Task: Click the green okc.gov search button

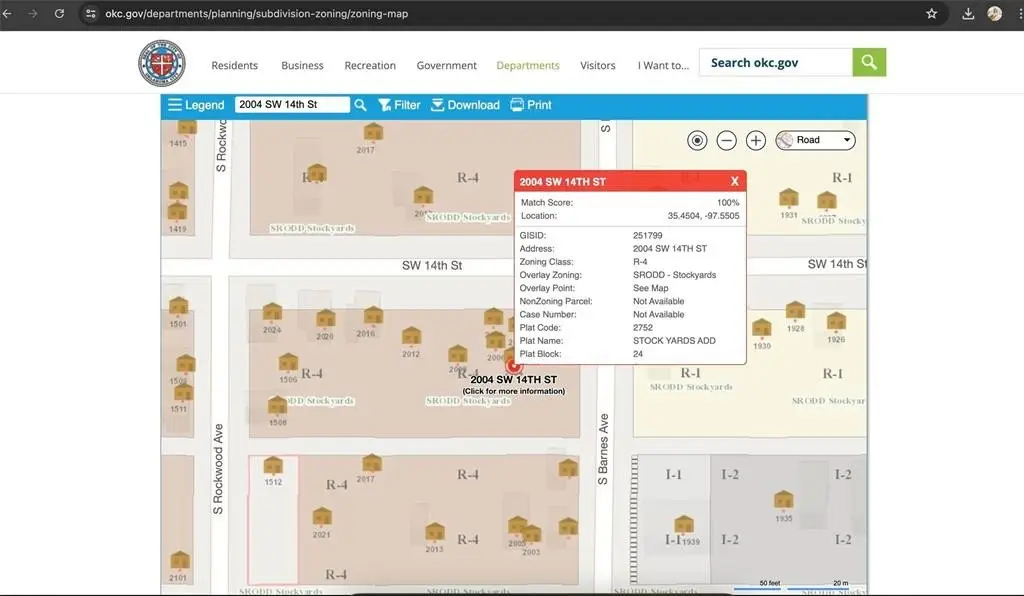Action: pyautogui.click(x=869, y=62)
